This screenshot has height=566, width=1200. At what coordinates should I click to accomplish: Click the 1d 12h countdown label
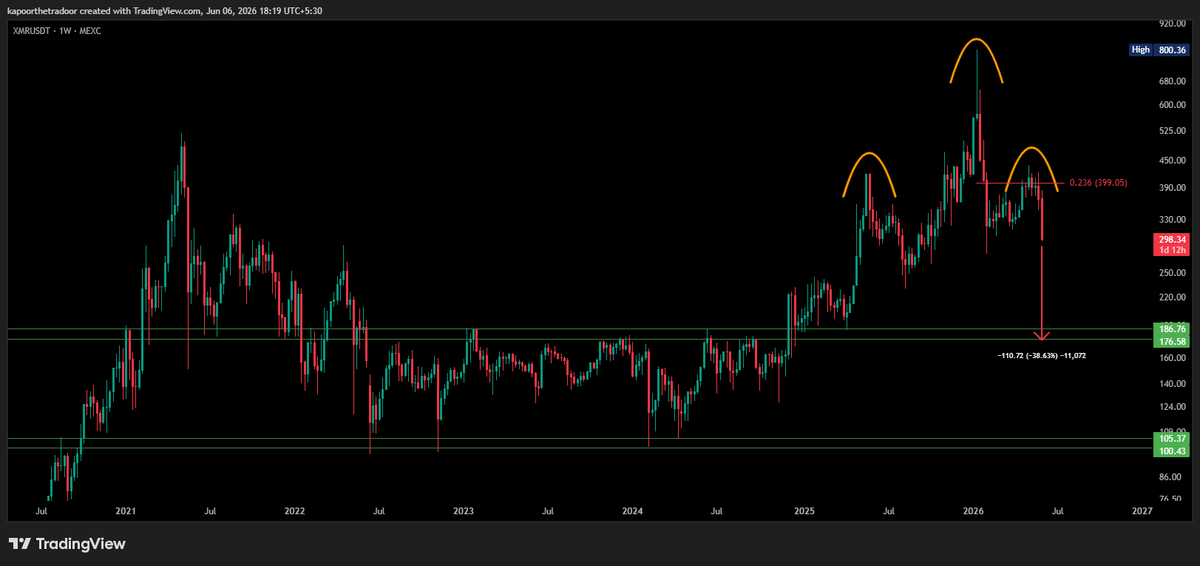coord(1171,250)
